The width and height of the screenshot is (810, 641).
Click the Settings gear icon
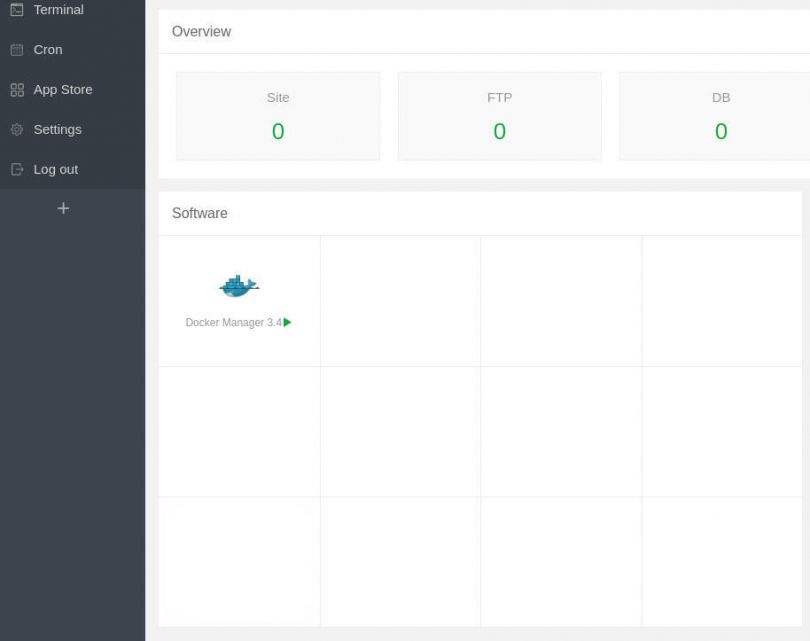pyautogui.click(x=16, y=130)
